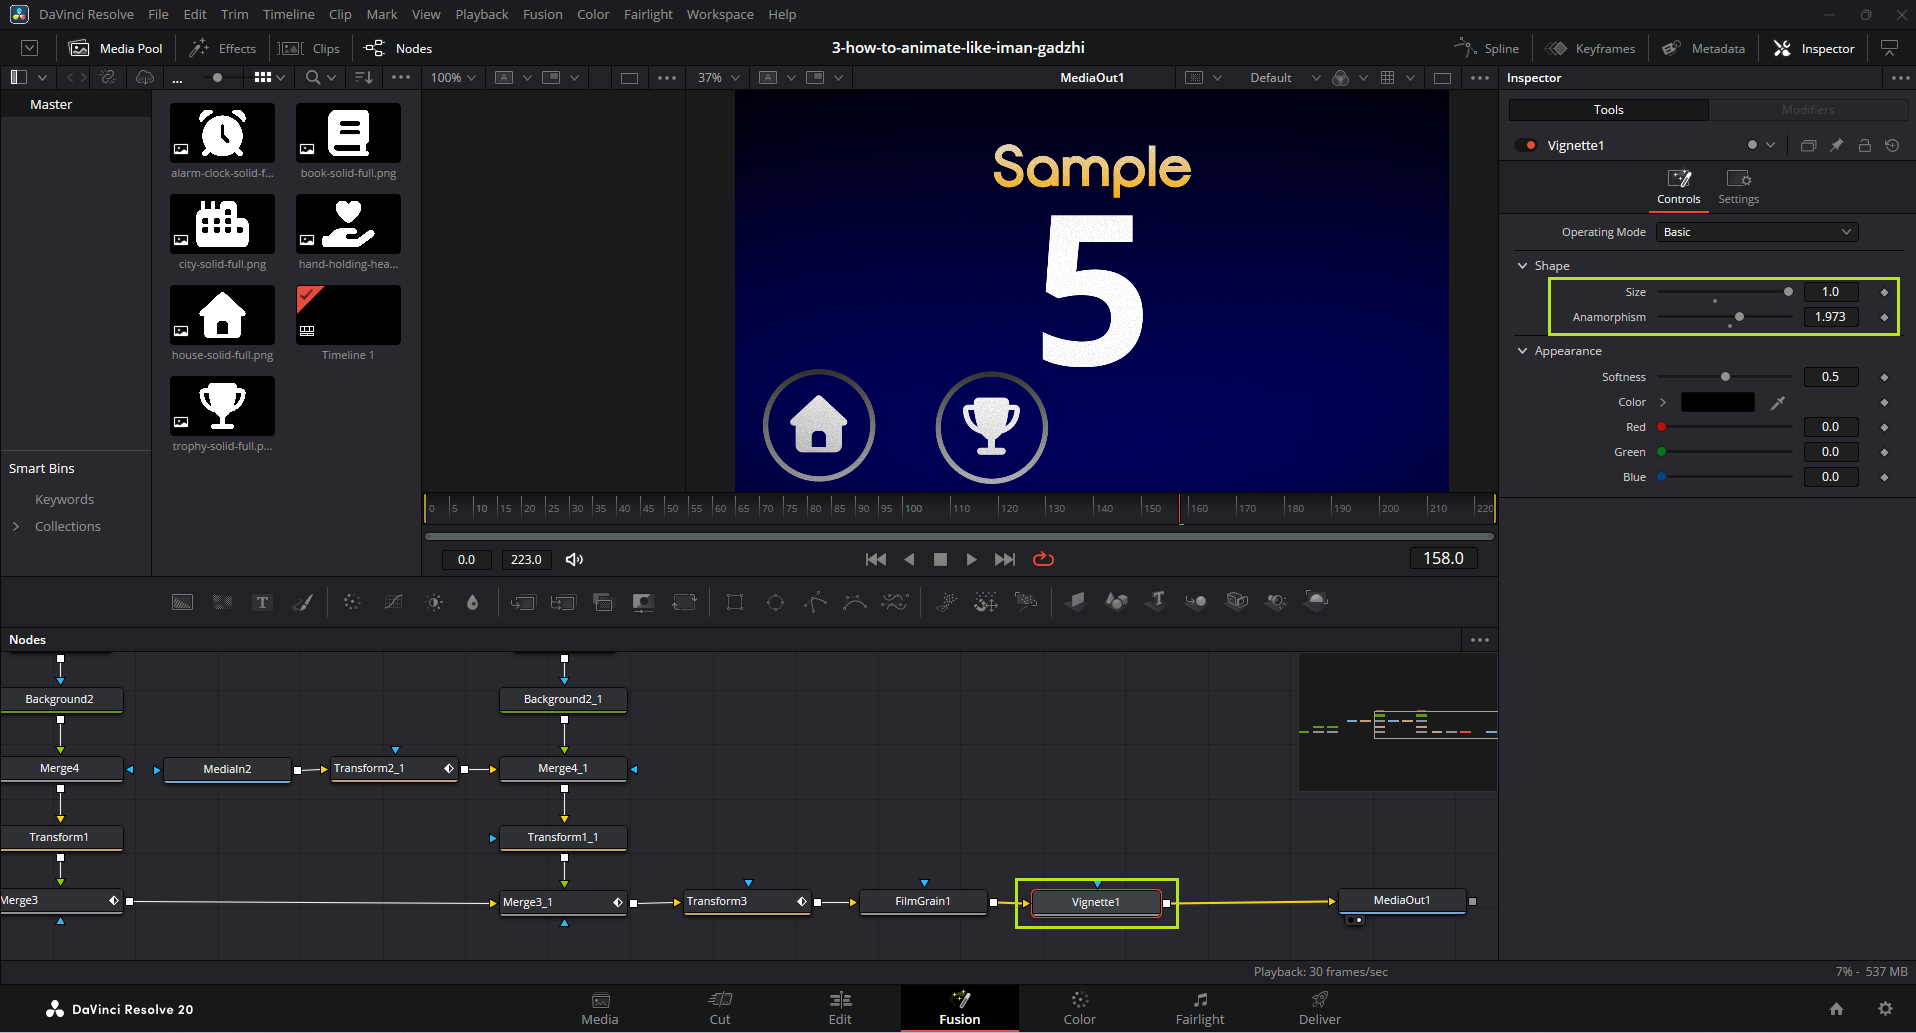This screenshot has width=1916, height=1033.
Task: Toggle the Vignette1 enable switch
Action: pyautogui.click(x=1526, y=146)
